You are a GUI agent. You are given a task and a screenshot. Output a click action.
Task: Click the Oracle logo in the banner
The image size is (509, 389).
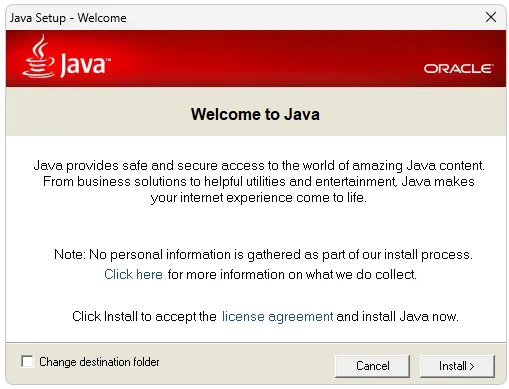pyautogui.click(x=458, y=69)
